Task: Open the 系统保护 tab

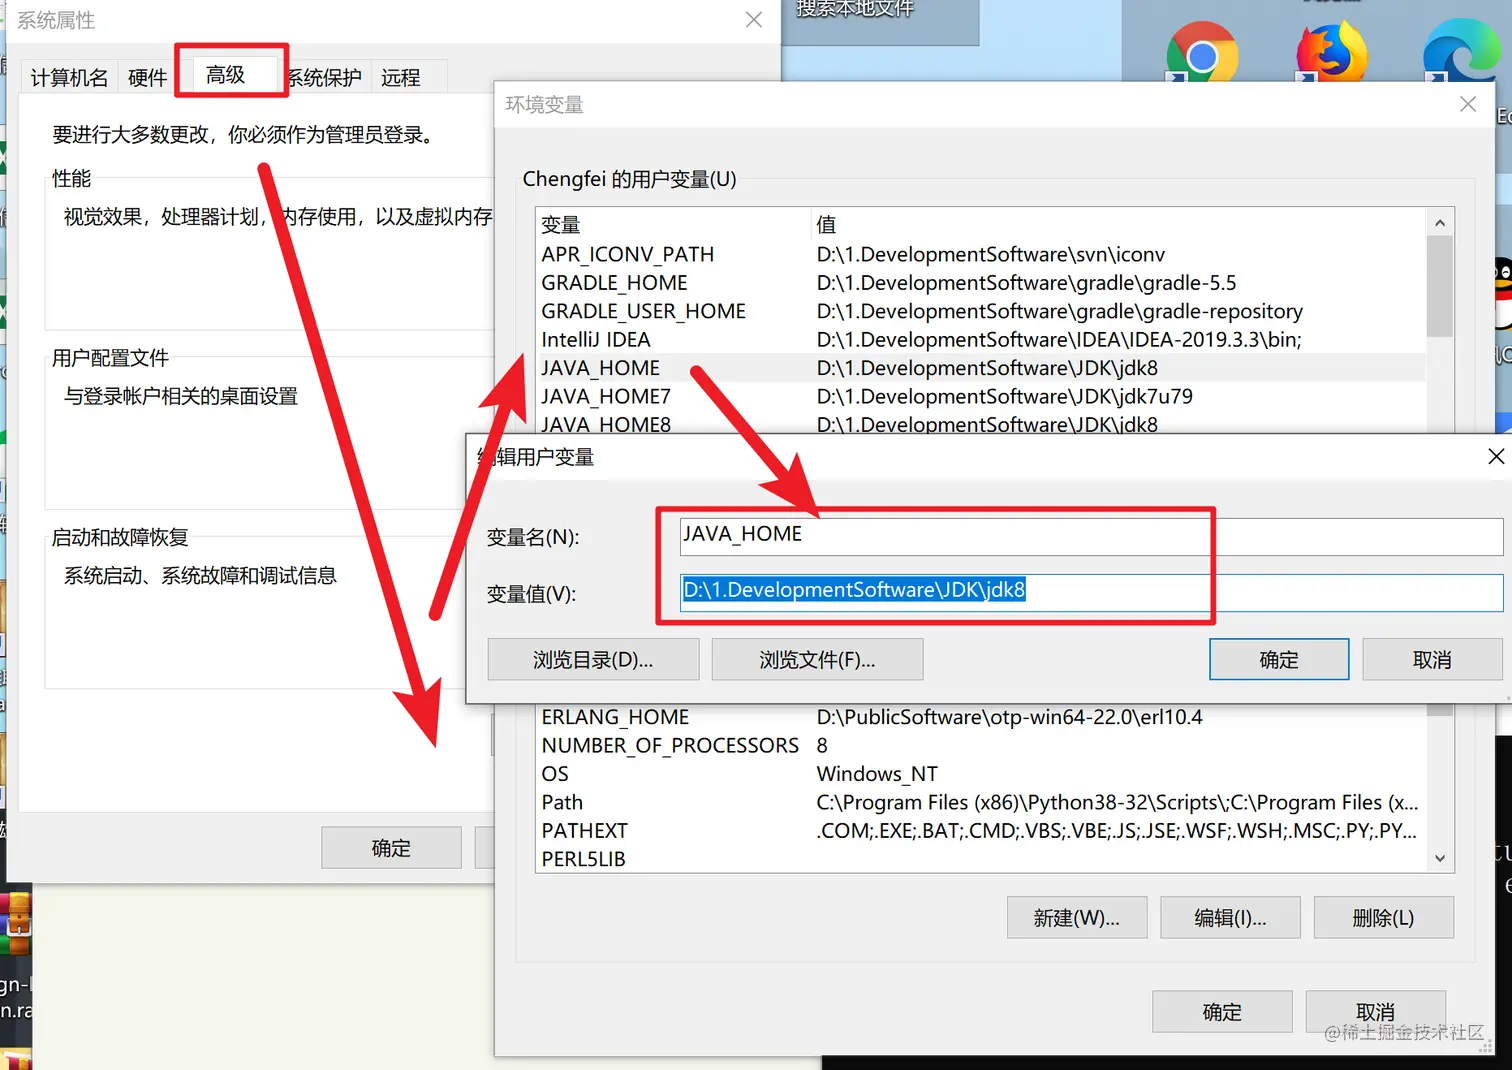Action: 324,77
